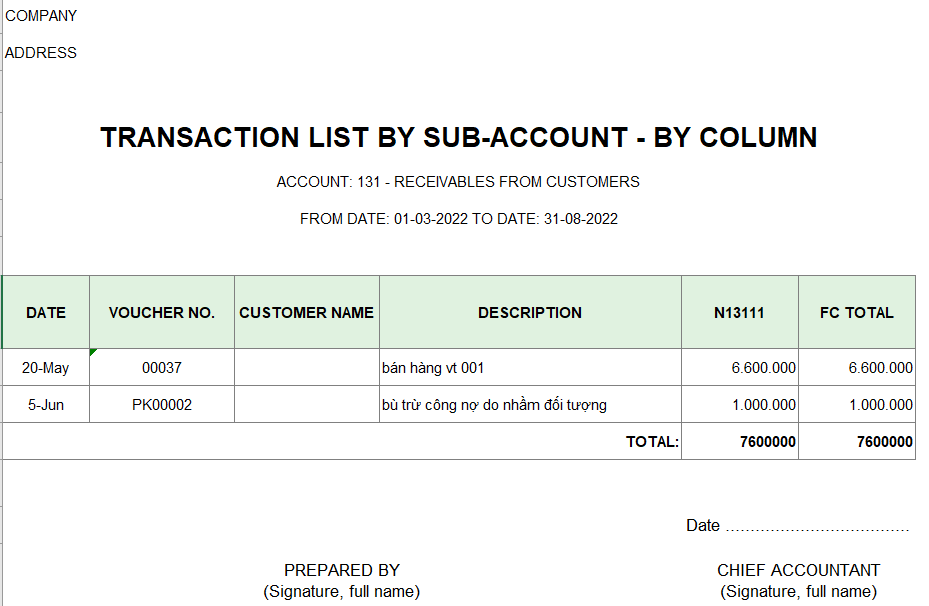Click the COMPANY cell
The image size is (929, 606).
click(x=41, y=16)
